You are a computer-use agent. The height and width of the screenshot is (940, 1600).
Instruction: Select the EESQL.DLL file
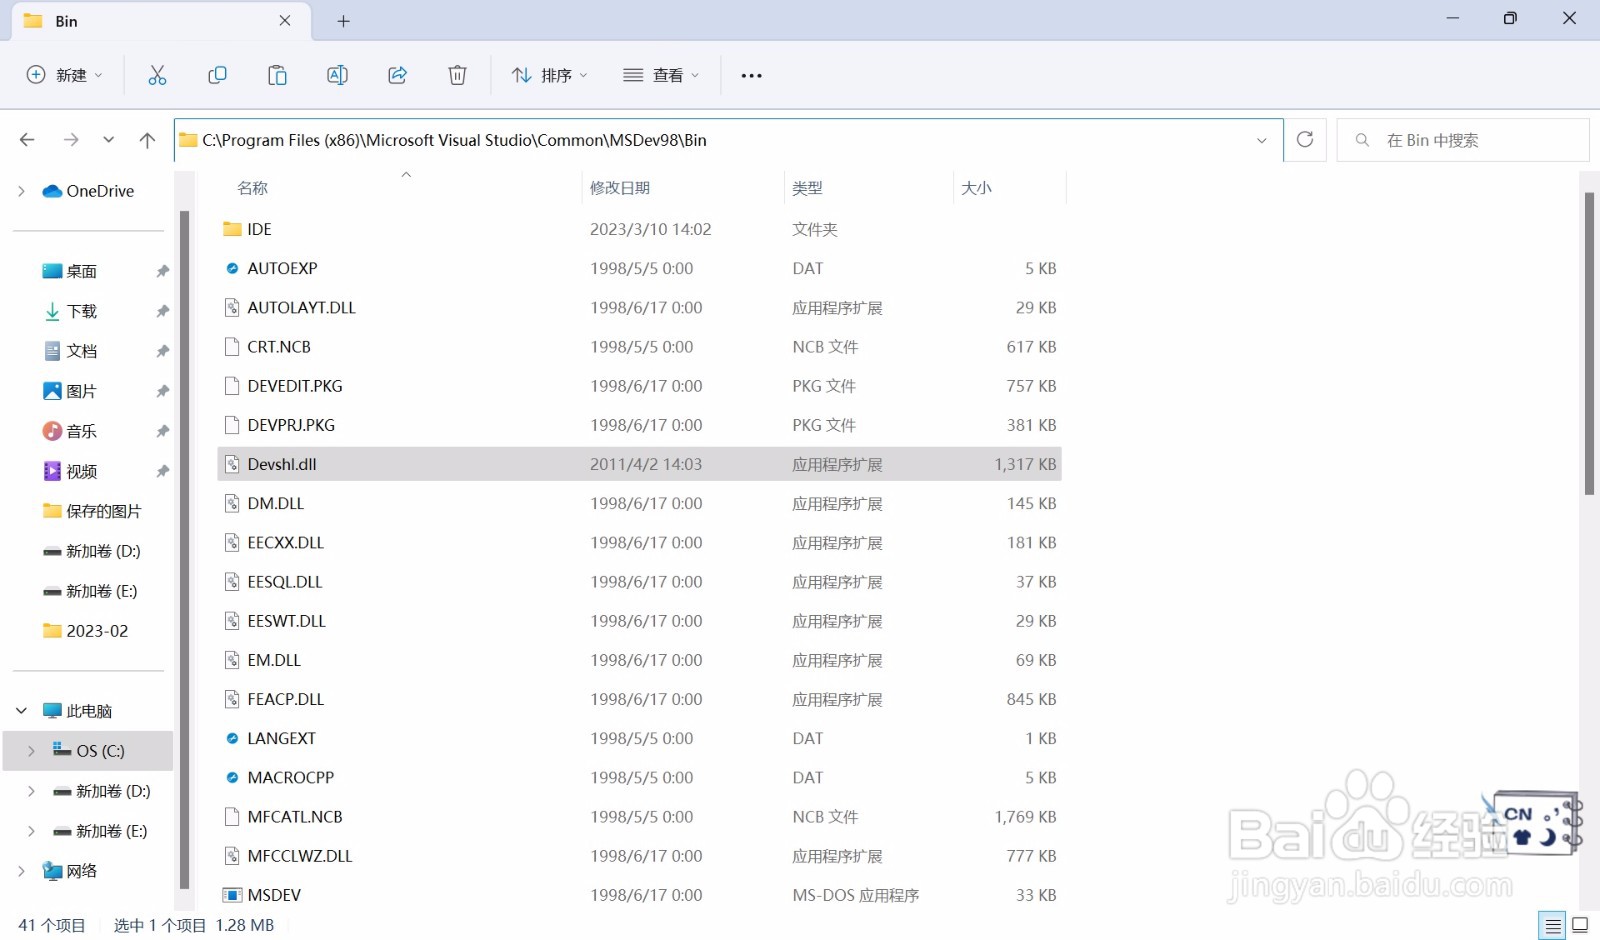click(x=639, y=582)
